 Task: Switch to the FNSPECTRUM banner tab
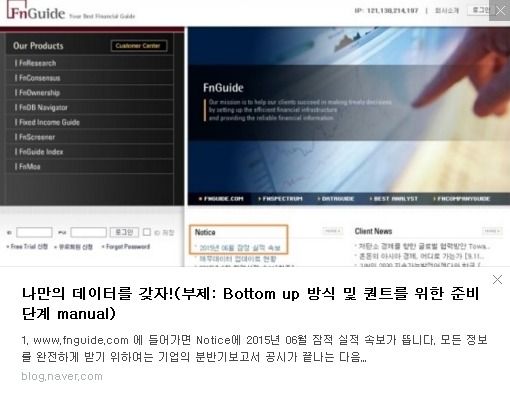280,199
